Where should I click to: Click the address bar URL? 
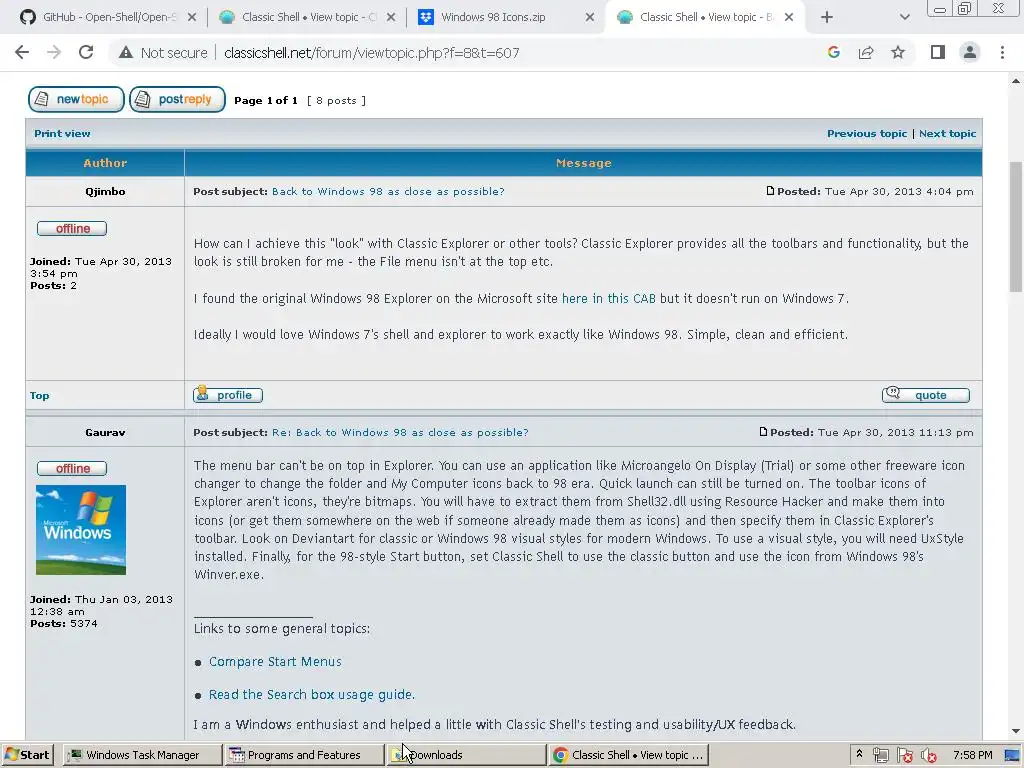click(x=372, y=53)
